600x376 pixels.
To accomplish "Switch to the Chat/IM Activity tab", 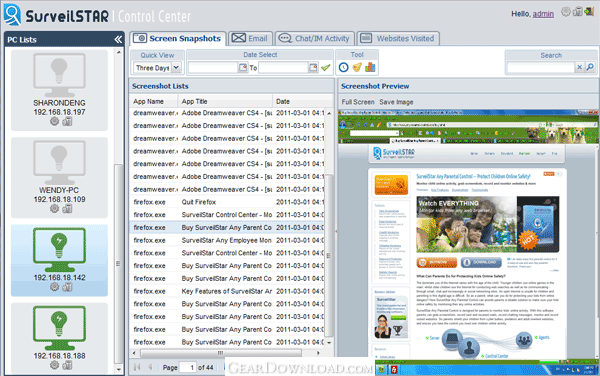I will [x=315, y=39].
